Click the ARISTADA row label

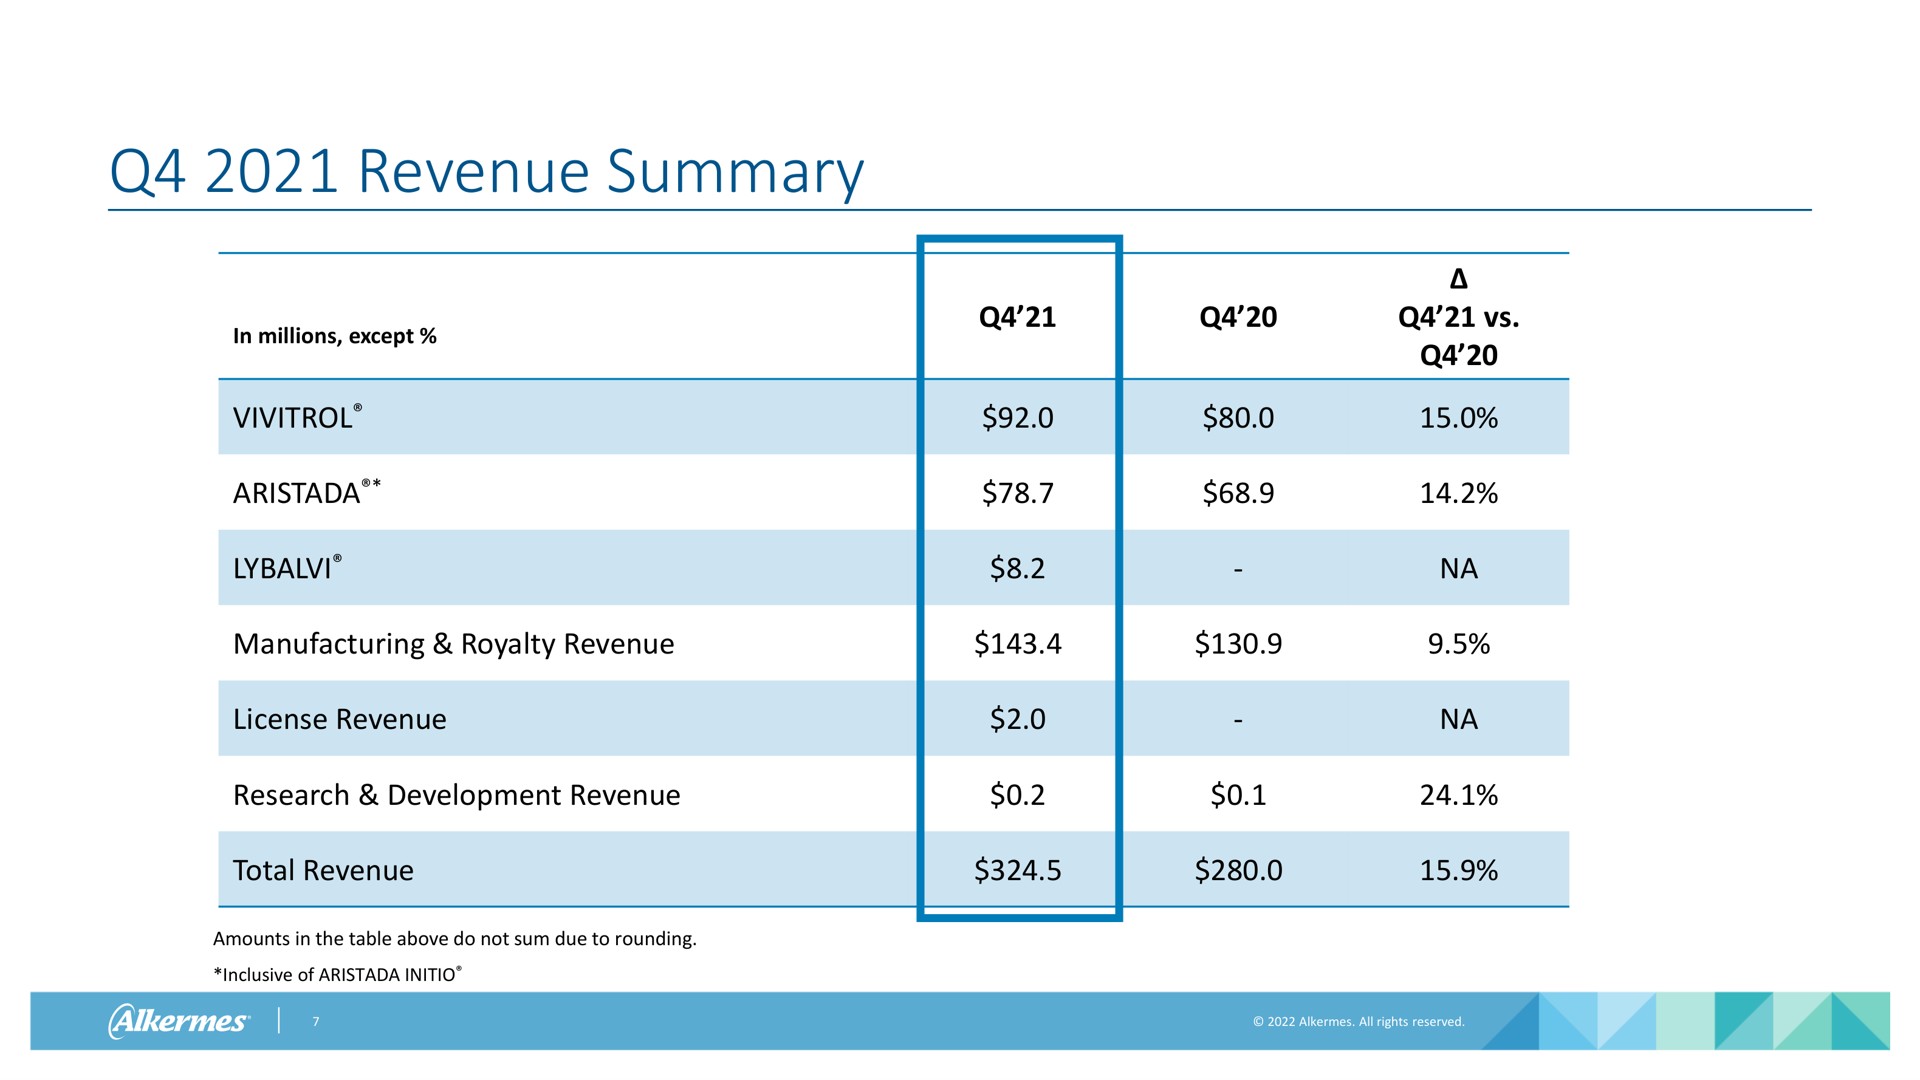tap(306, 492)
